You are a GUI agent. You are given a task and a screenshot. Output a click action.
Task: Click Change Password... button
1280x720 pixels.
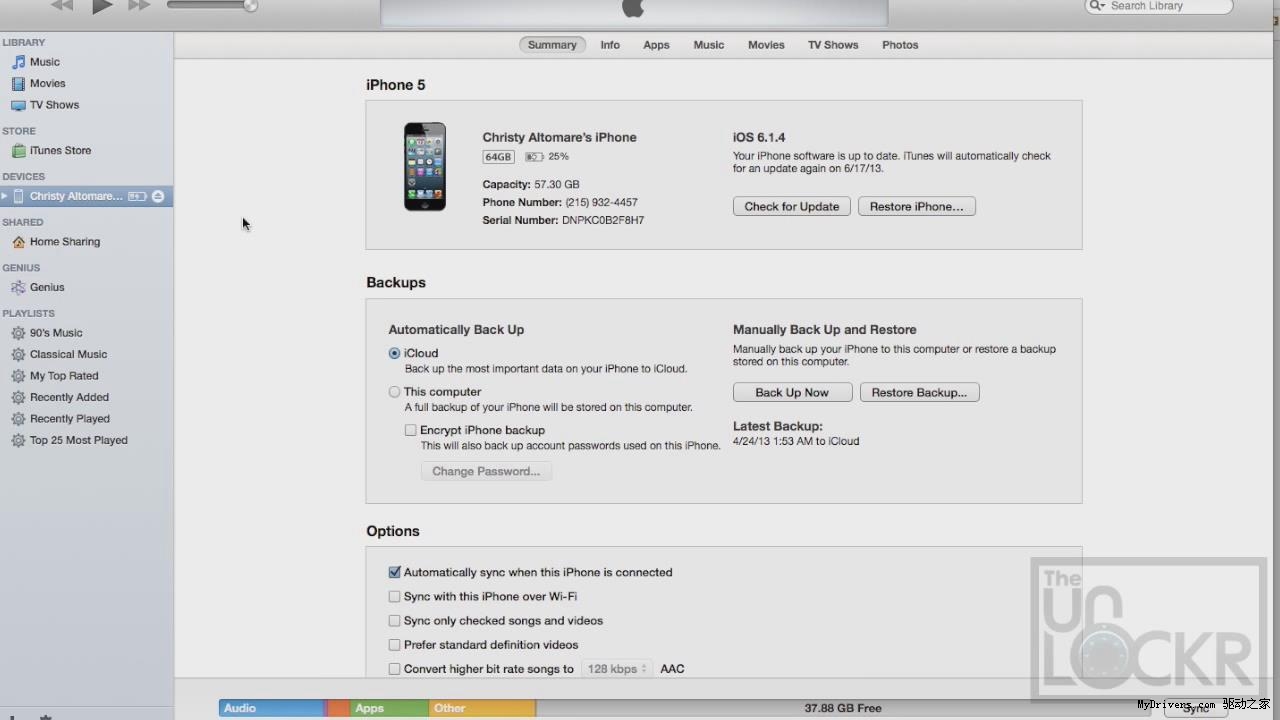[x=486, y=471]
